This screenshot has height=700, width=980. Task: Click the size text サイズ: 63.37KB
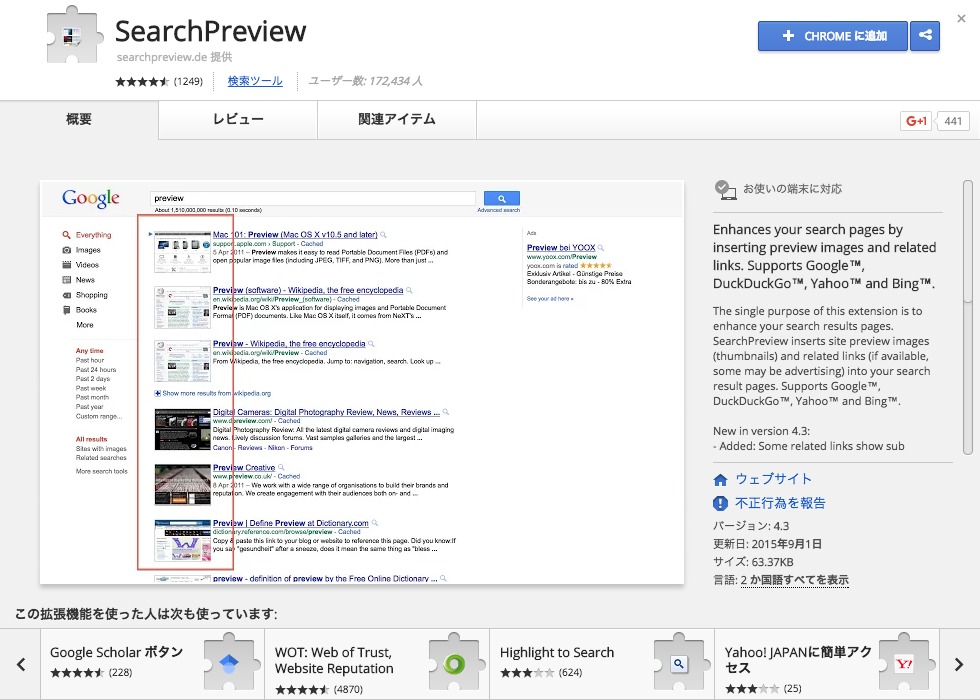pos(753,562)
